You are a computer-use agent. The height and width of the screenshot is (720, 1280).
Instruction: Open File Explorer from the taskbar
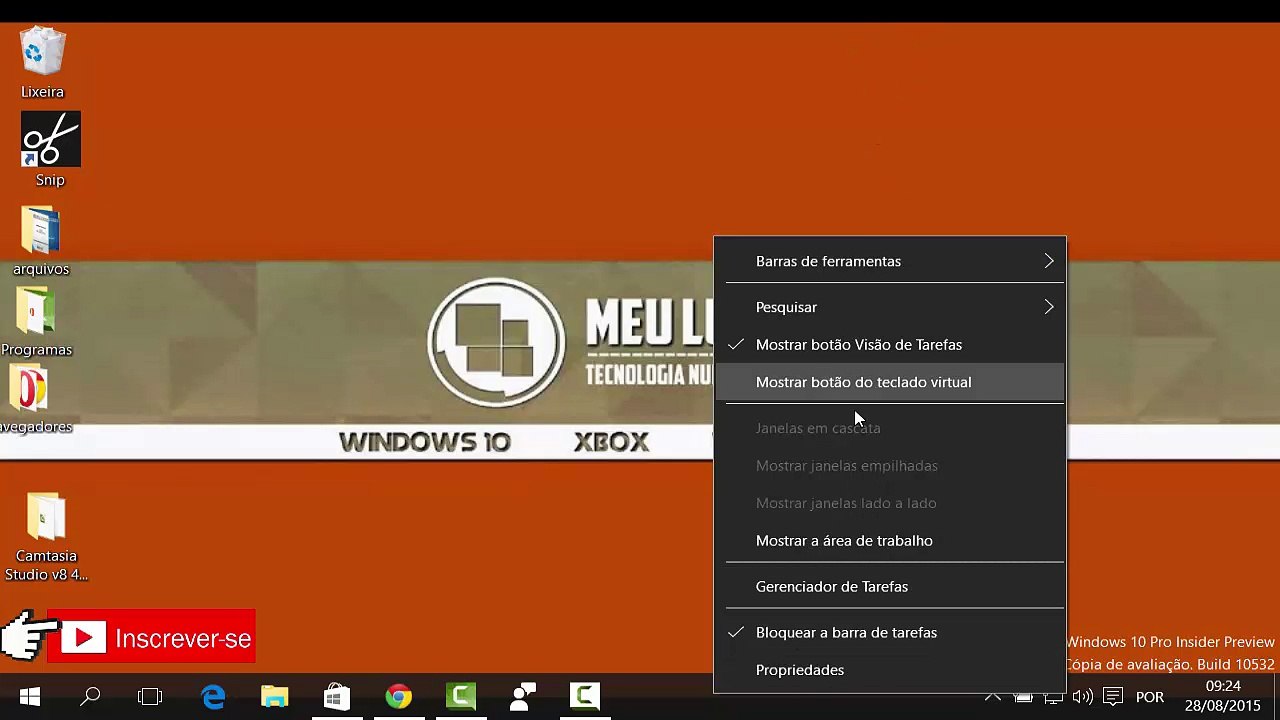click(x=275, y=696)
